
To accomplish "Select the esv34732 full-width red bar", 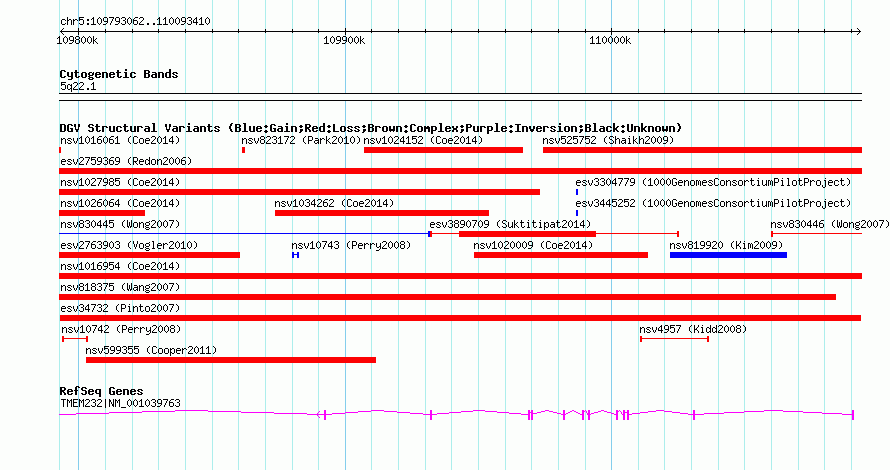I will [x=460, y=318].
